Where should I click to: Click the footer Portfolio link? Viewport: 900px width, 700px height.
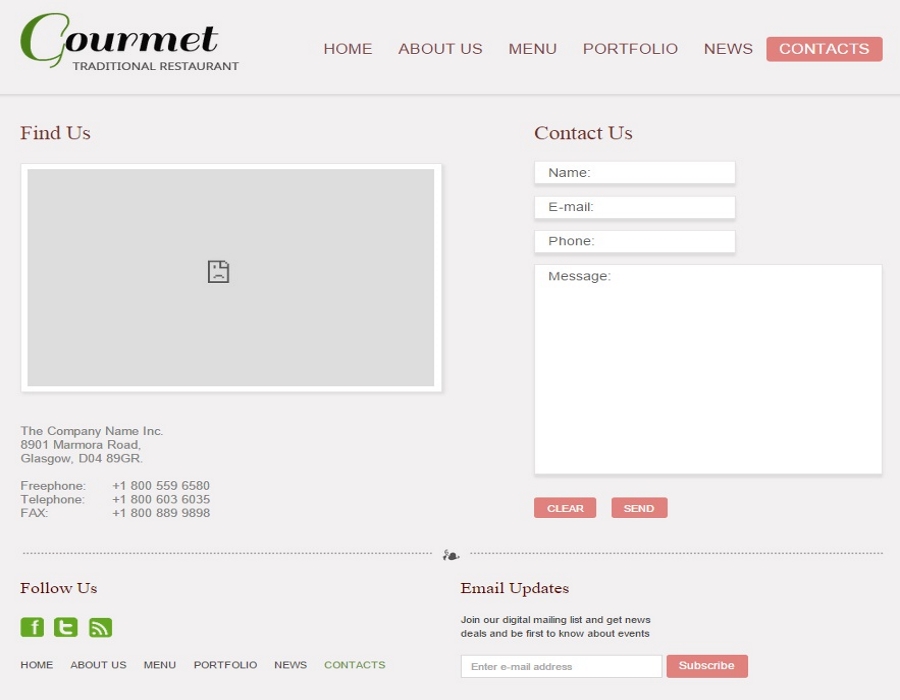tap(225, 665)
